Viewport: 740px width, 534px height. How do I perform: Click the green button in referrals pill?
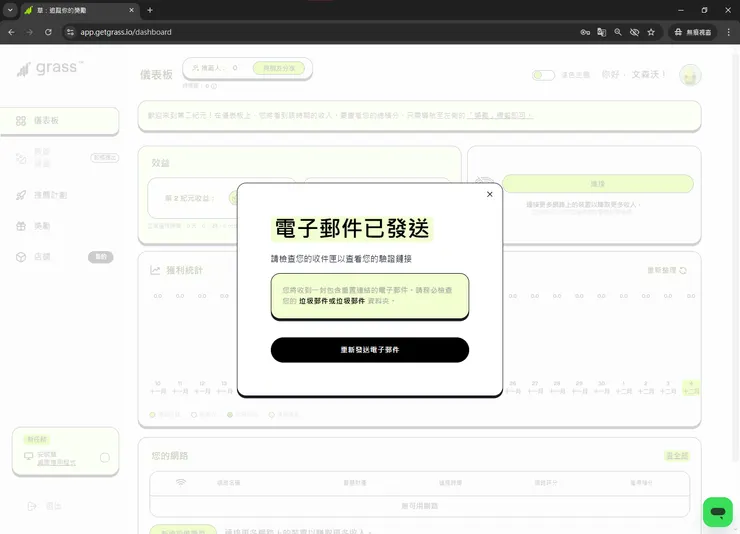click(x=278, y=68)
